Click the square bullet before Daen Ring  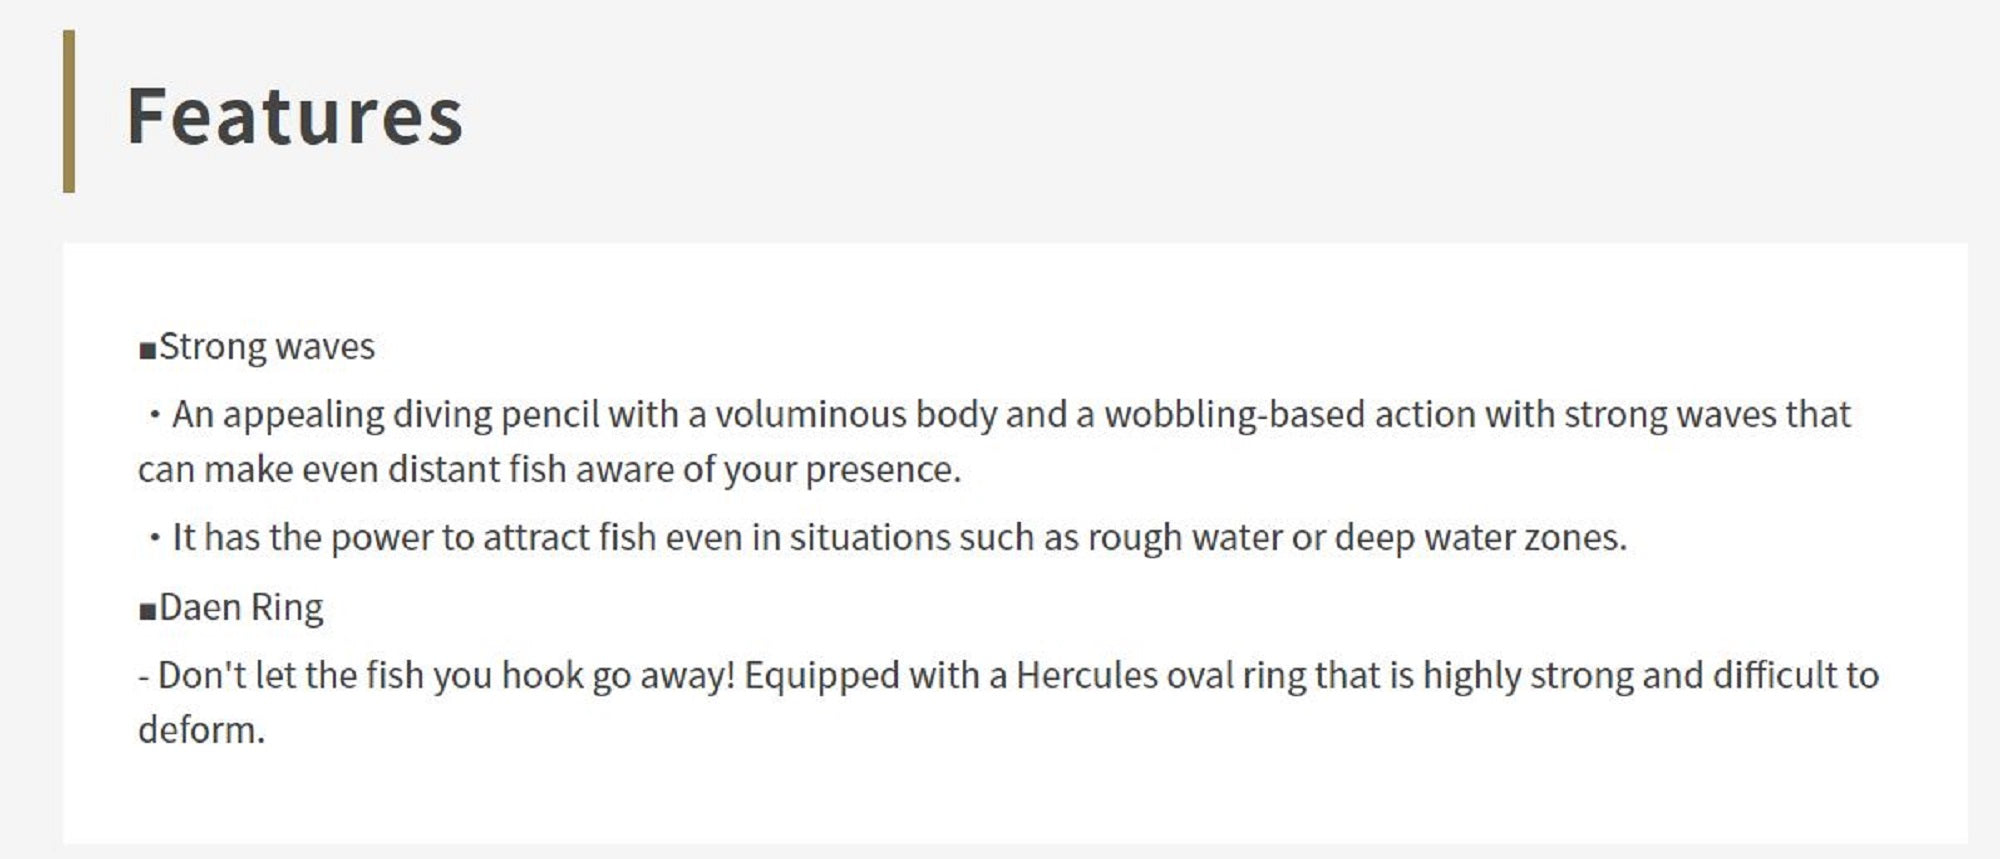pyautogui.click(x=148, y=611)
